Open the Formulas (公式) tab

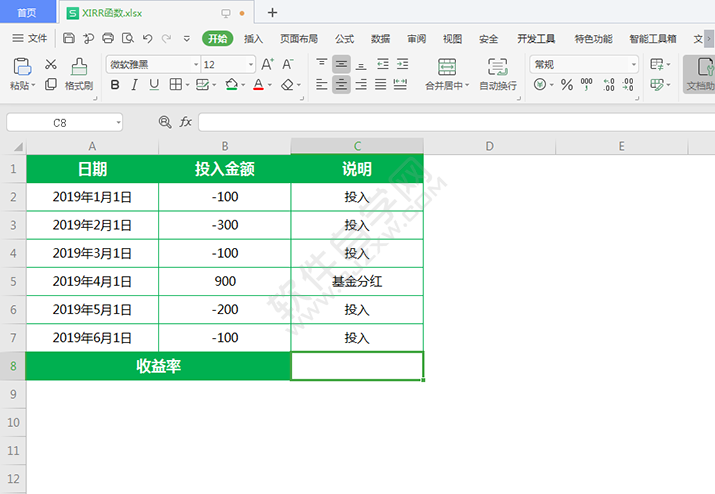tap(344, 39)
